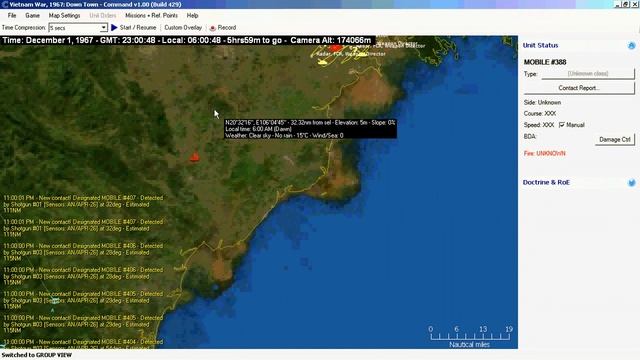This screenshot has width=640, height=360.
Task: Click the application icon in title bar
Action: (5, 4)
